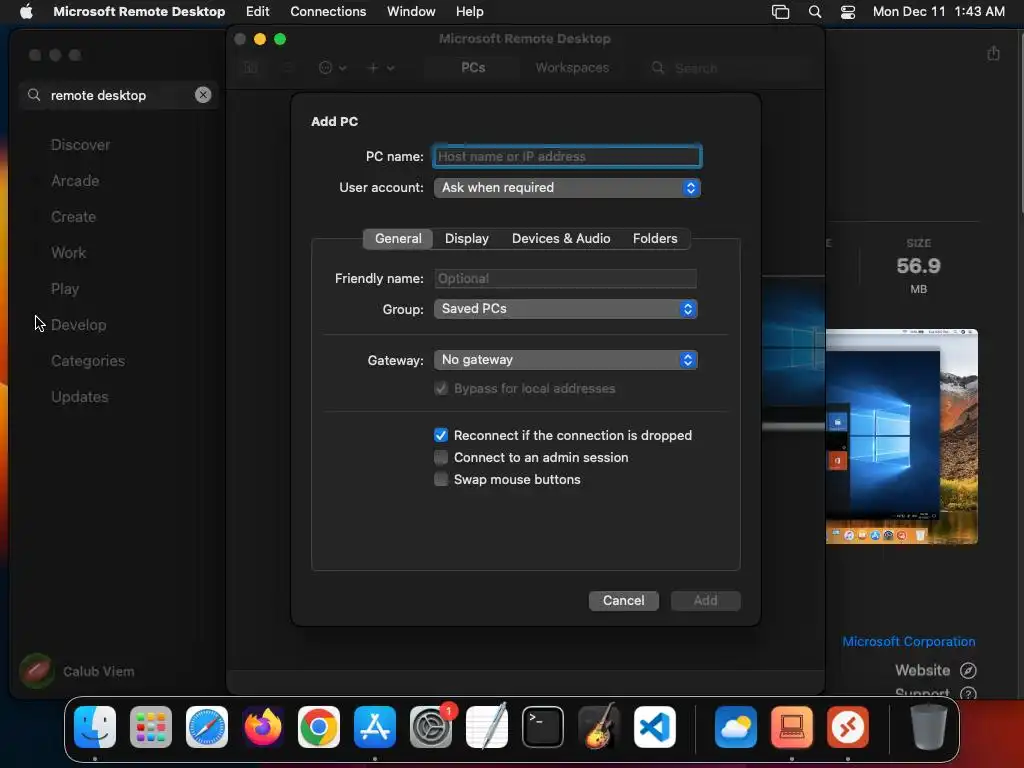This screenshot has width=1024, height=768.
Task: Open the Connections menu
Action: pyautogui.click(x=328, y=11)
